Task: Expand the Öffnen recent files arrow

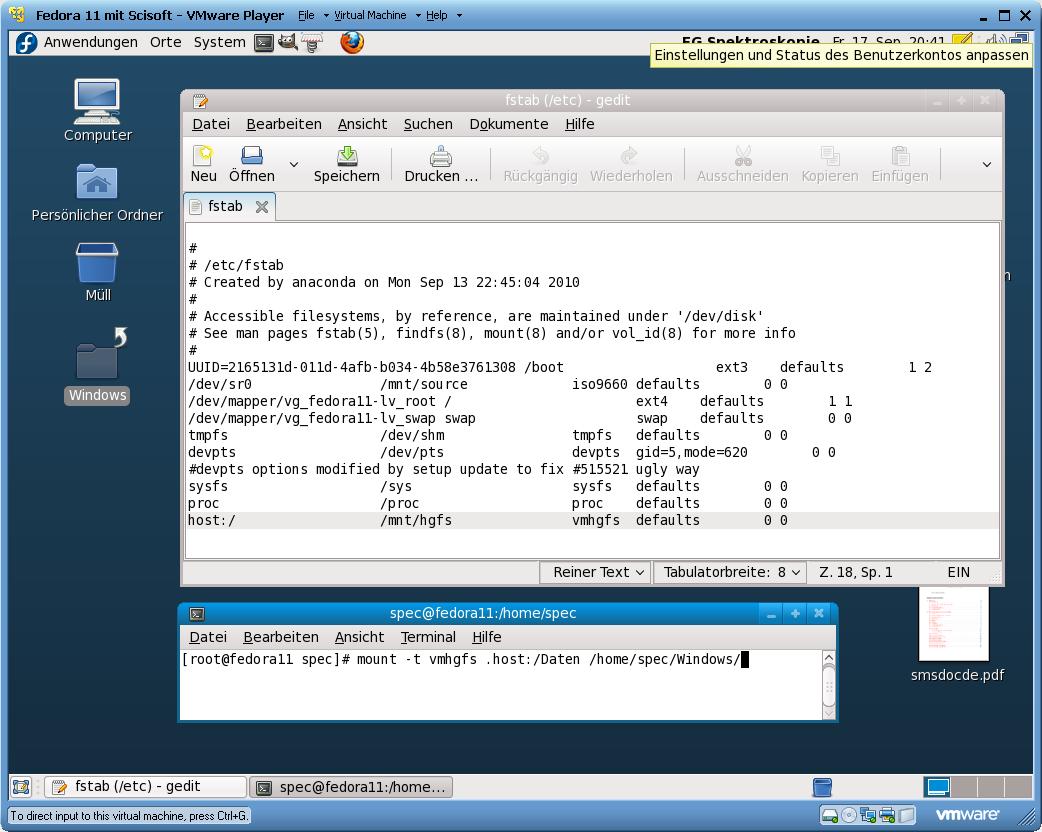Action: 294,164
